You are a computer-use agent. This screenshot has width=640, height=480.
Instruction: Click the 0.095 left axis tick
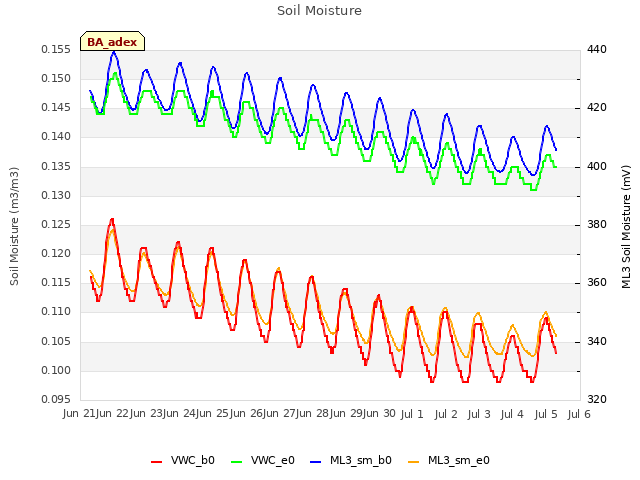click(x=56, y=399)
